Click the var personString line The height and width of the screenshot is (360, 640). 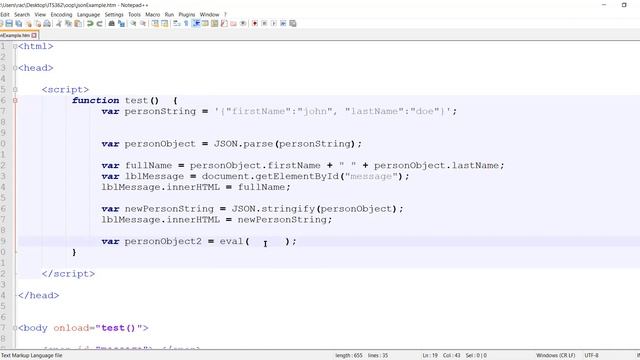279,111
